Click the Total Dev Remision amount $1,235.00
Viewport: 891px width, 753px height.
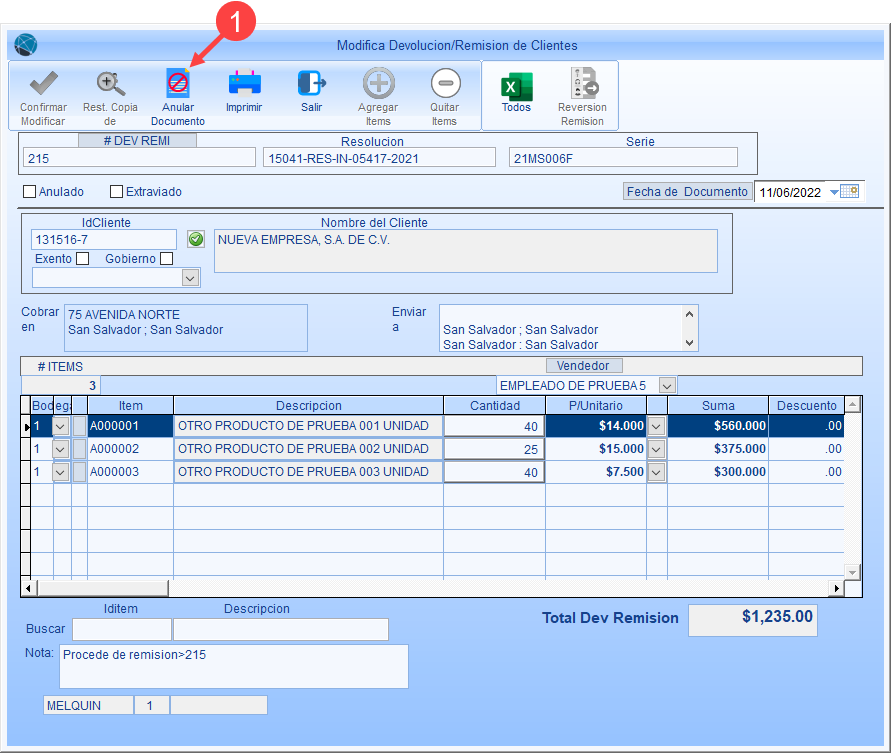[x=753, y=620]
